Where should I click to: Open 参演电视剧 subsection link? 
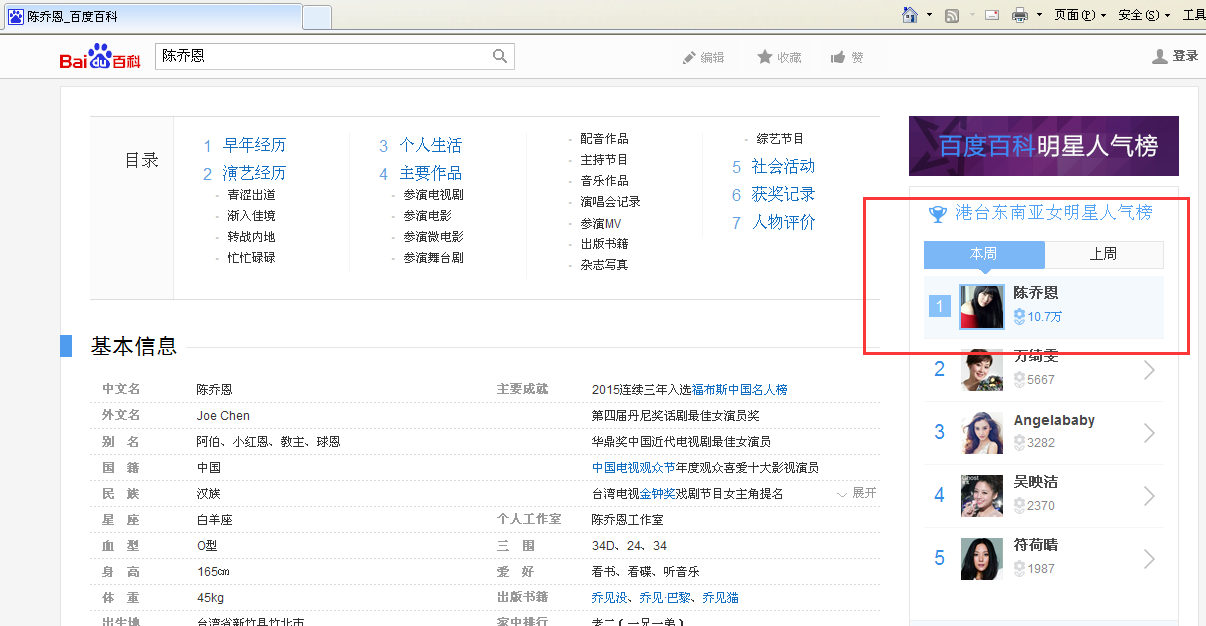pyautogui.click(x=434, y=195)
